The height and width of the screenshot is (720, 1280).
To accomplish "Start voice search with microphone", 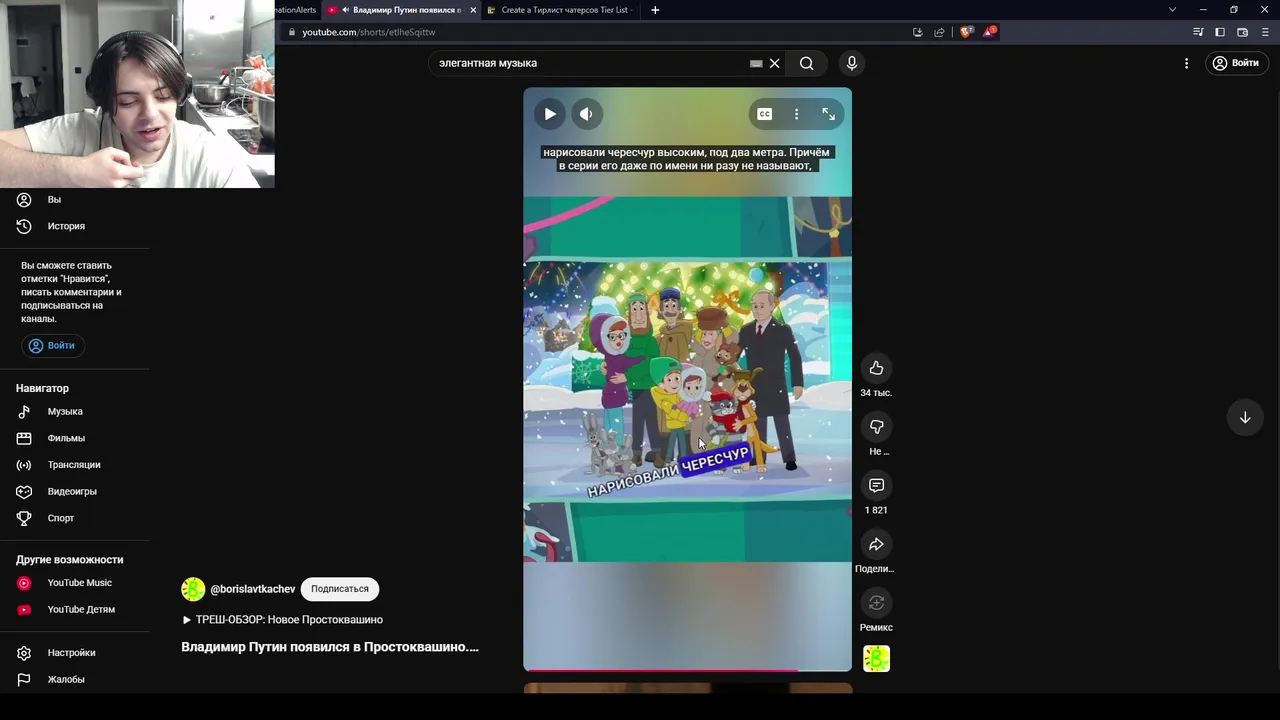I will pyautogui.click(x=852, y=63).
